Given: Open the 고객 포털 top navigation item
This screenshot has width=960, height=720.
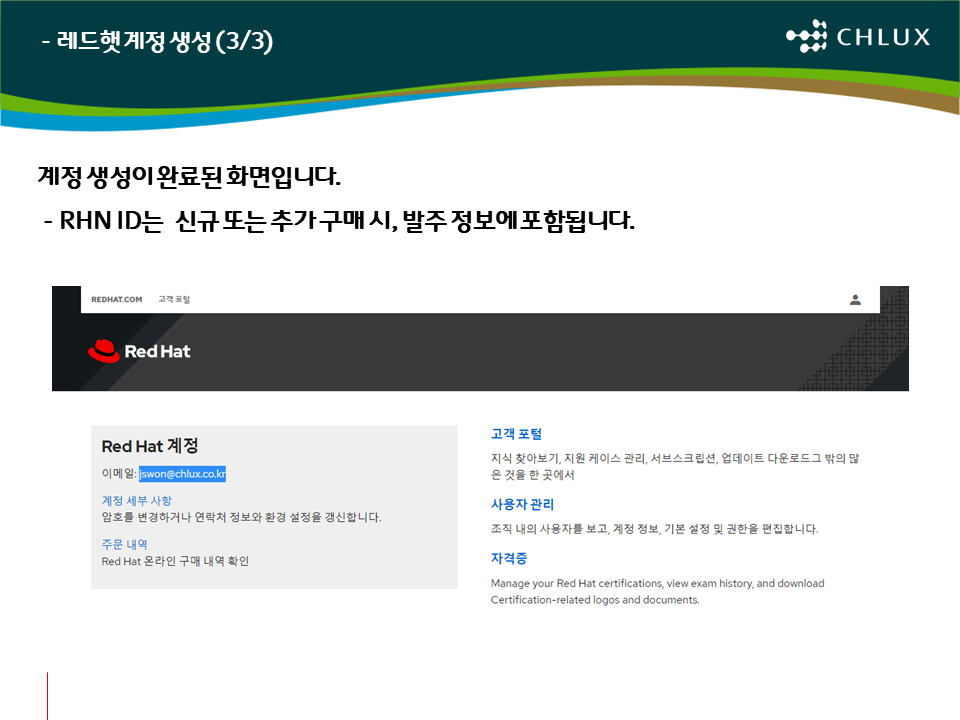Looking at the screenshot, I should pos(174,299).
